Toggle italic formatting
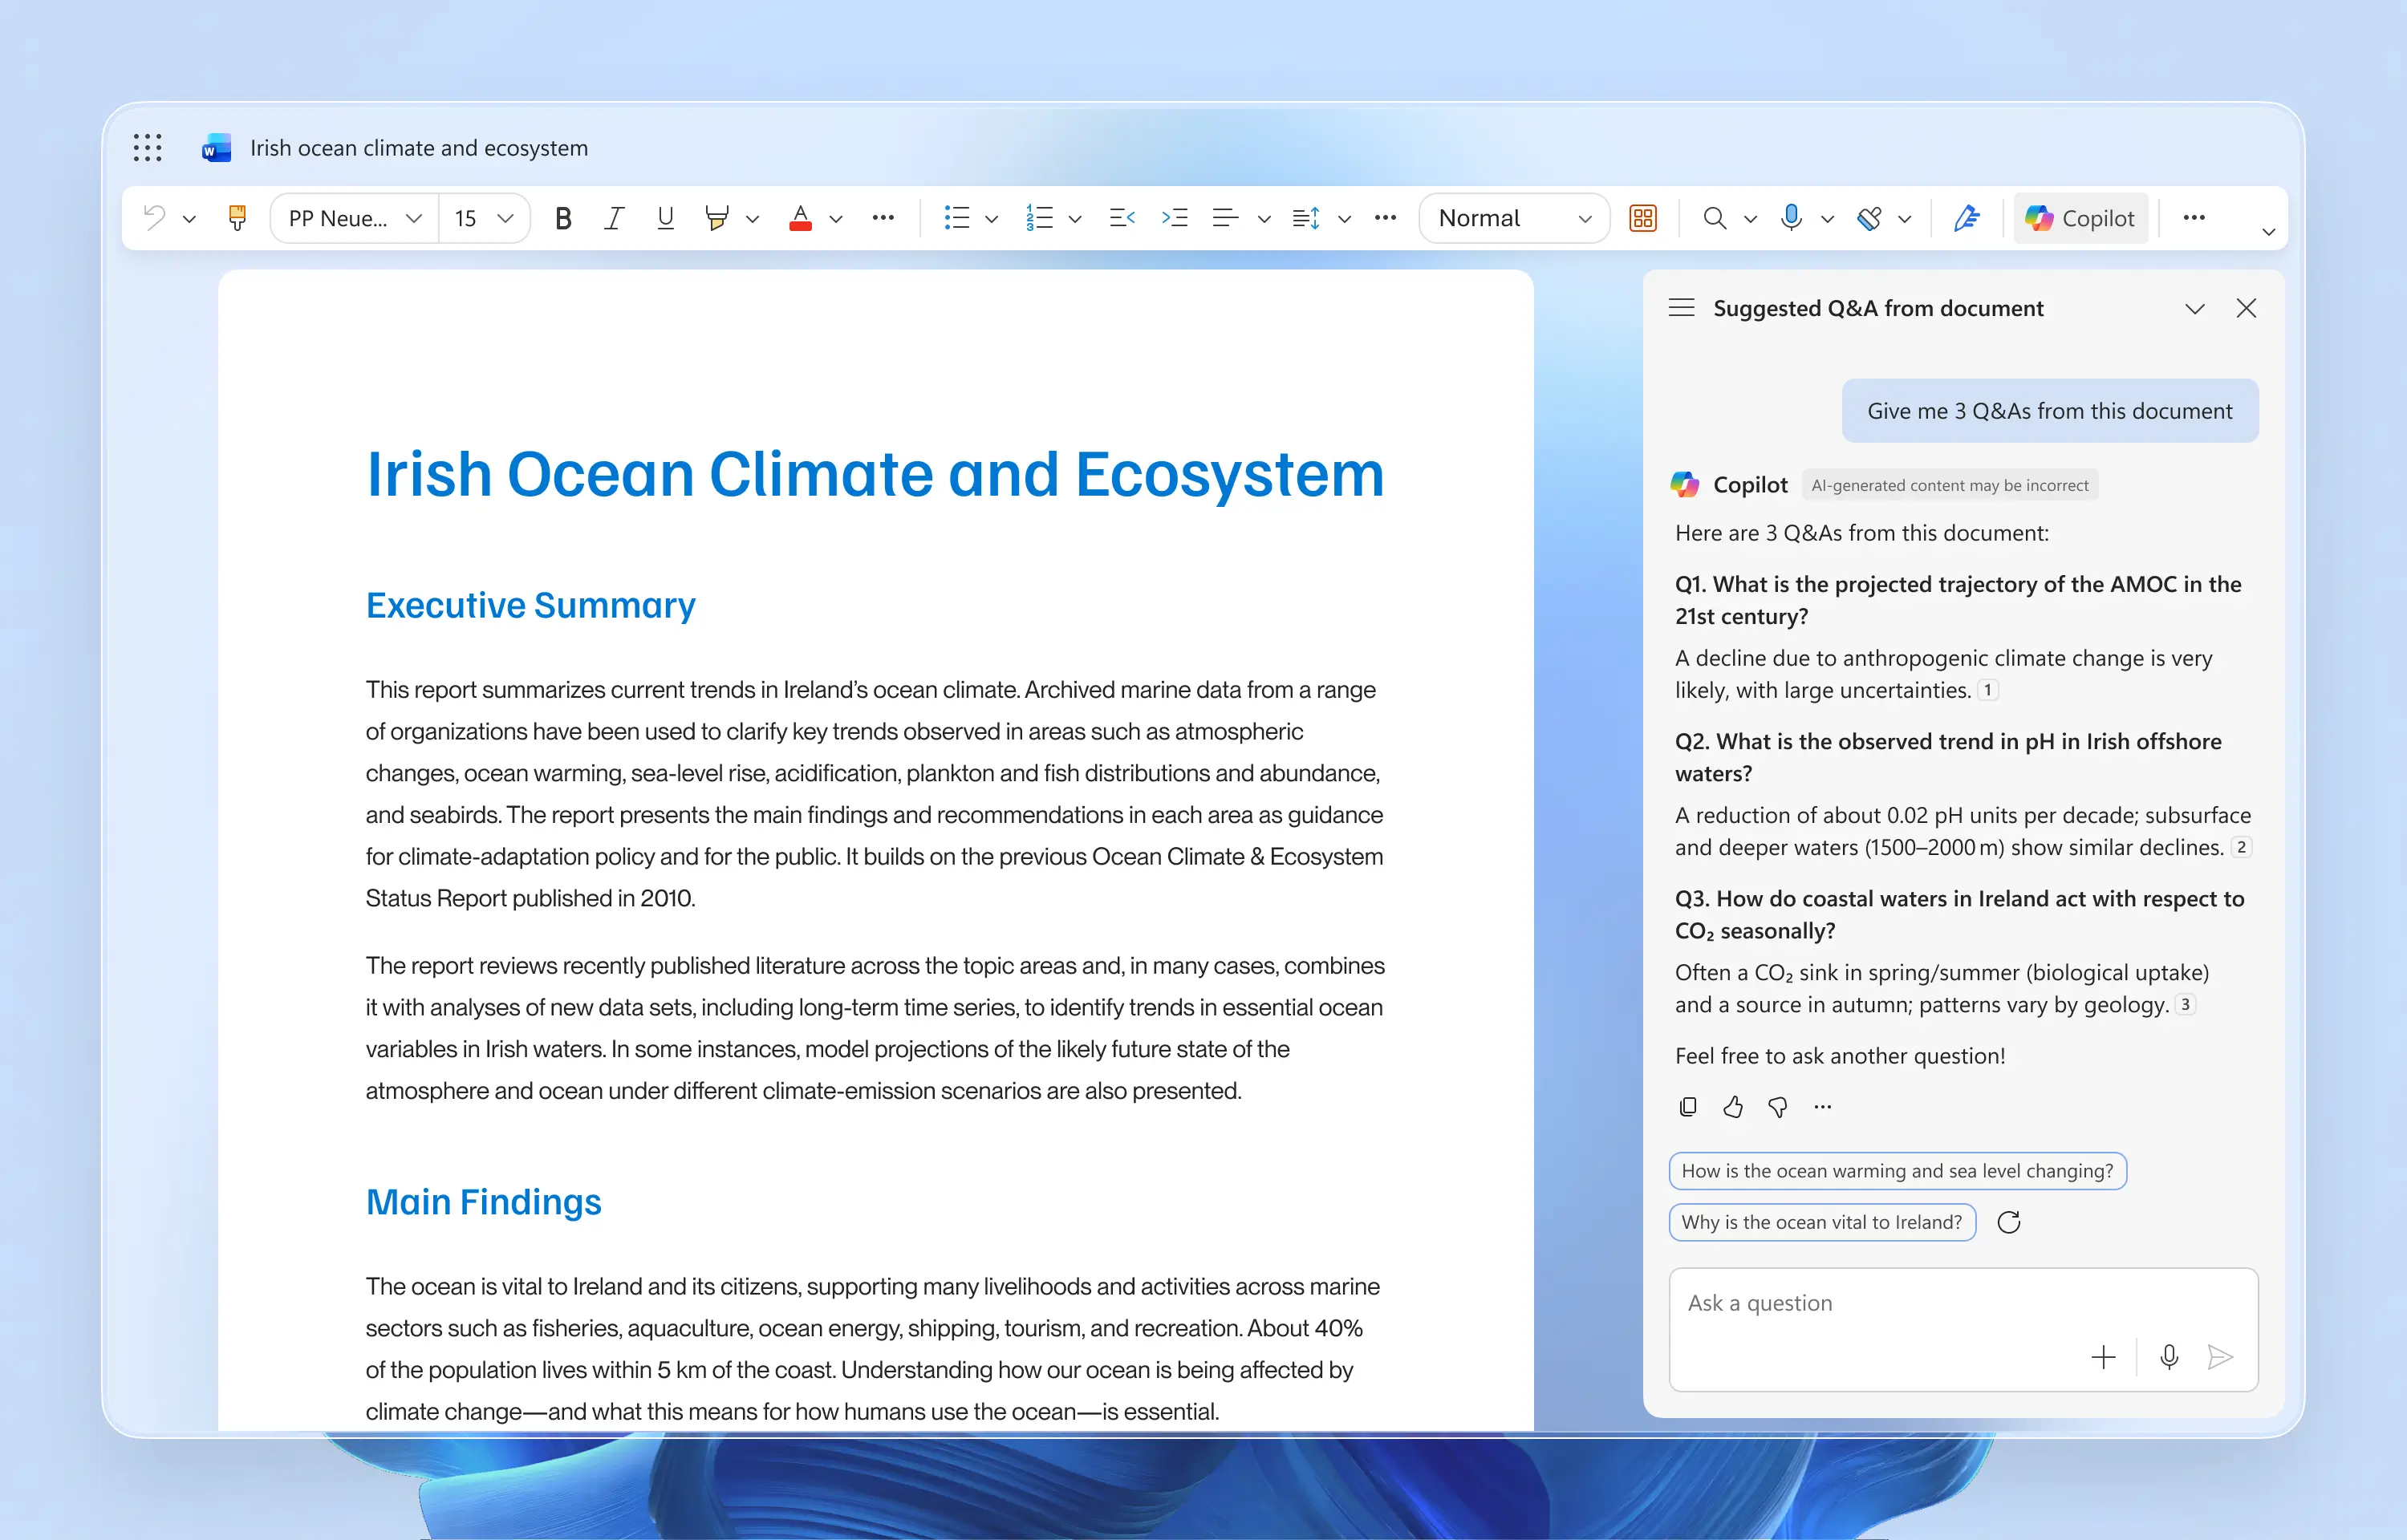This screenshot has width=2407, height=1540. pos(614,218)
